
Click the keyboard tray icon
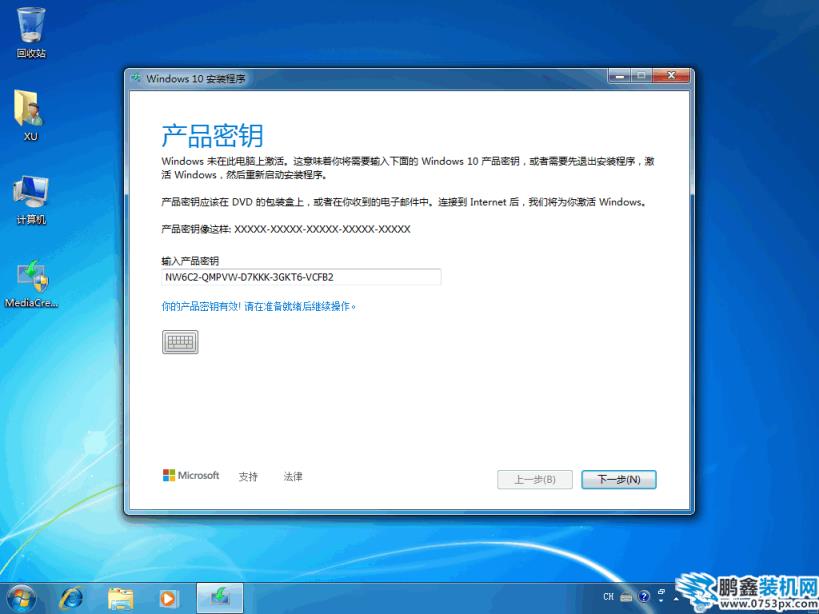click(x=626, y=597)
